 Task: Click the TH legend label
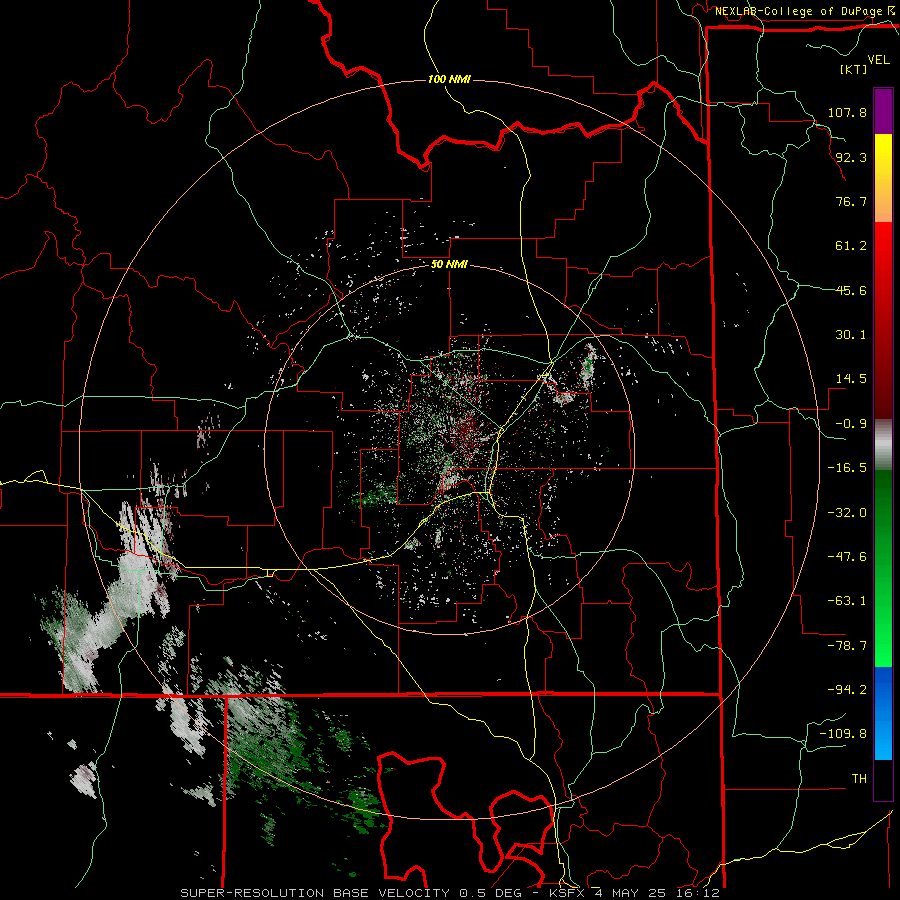pos(859,779)
